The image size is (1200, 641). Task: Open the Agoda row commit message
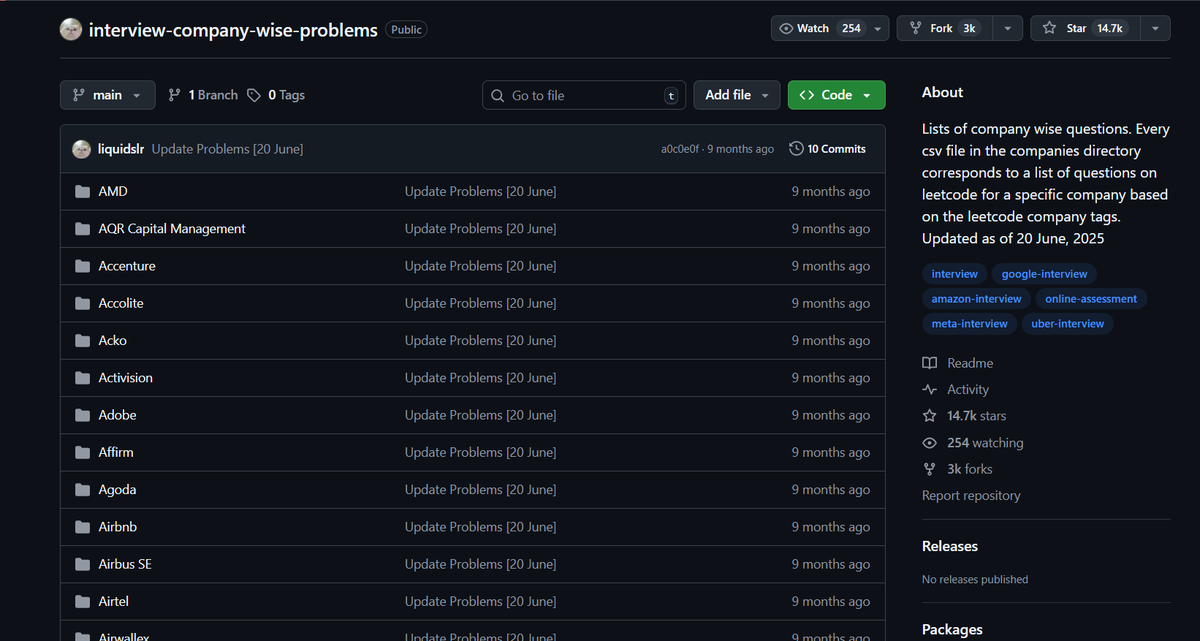[x=481, y=490]
